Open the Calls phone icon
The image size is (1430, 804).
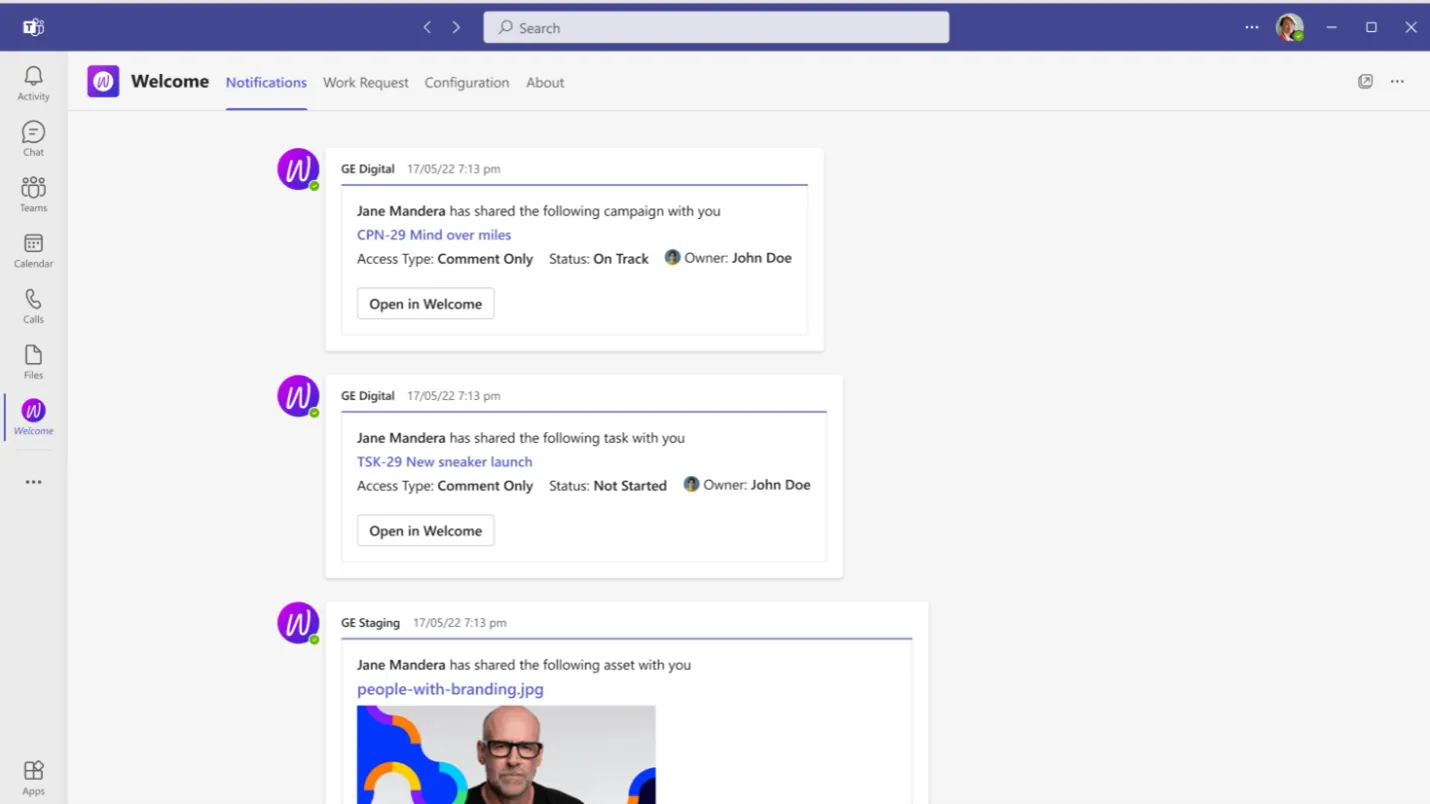coord(33,306)
